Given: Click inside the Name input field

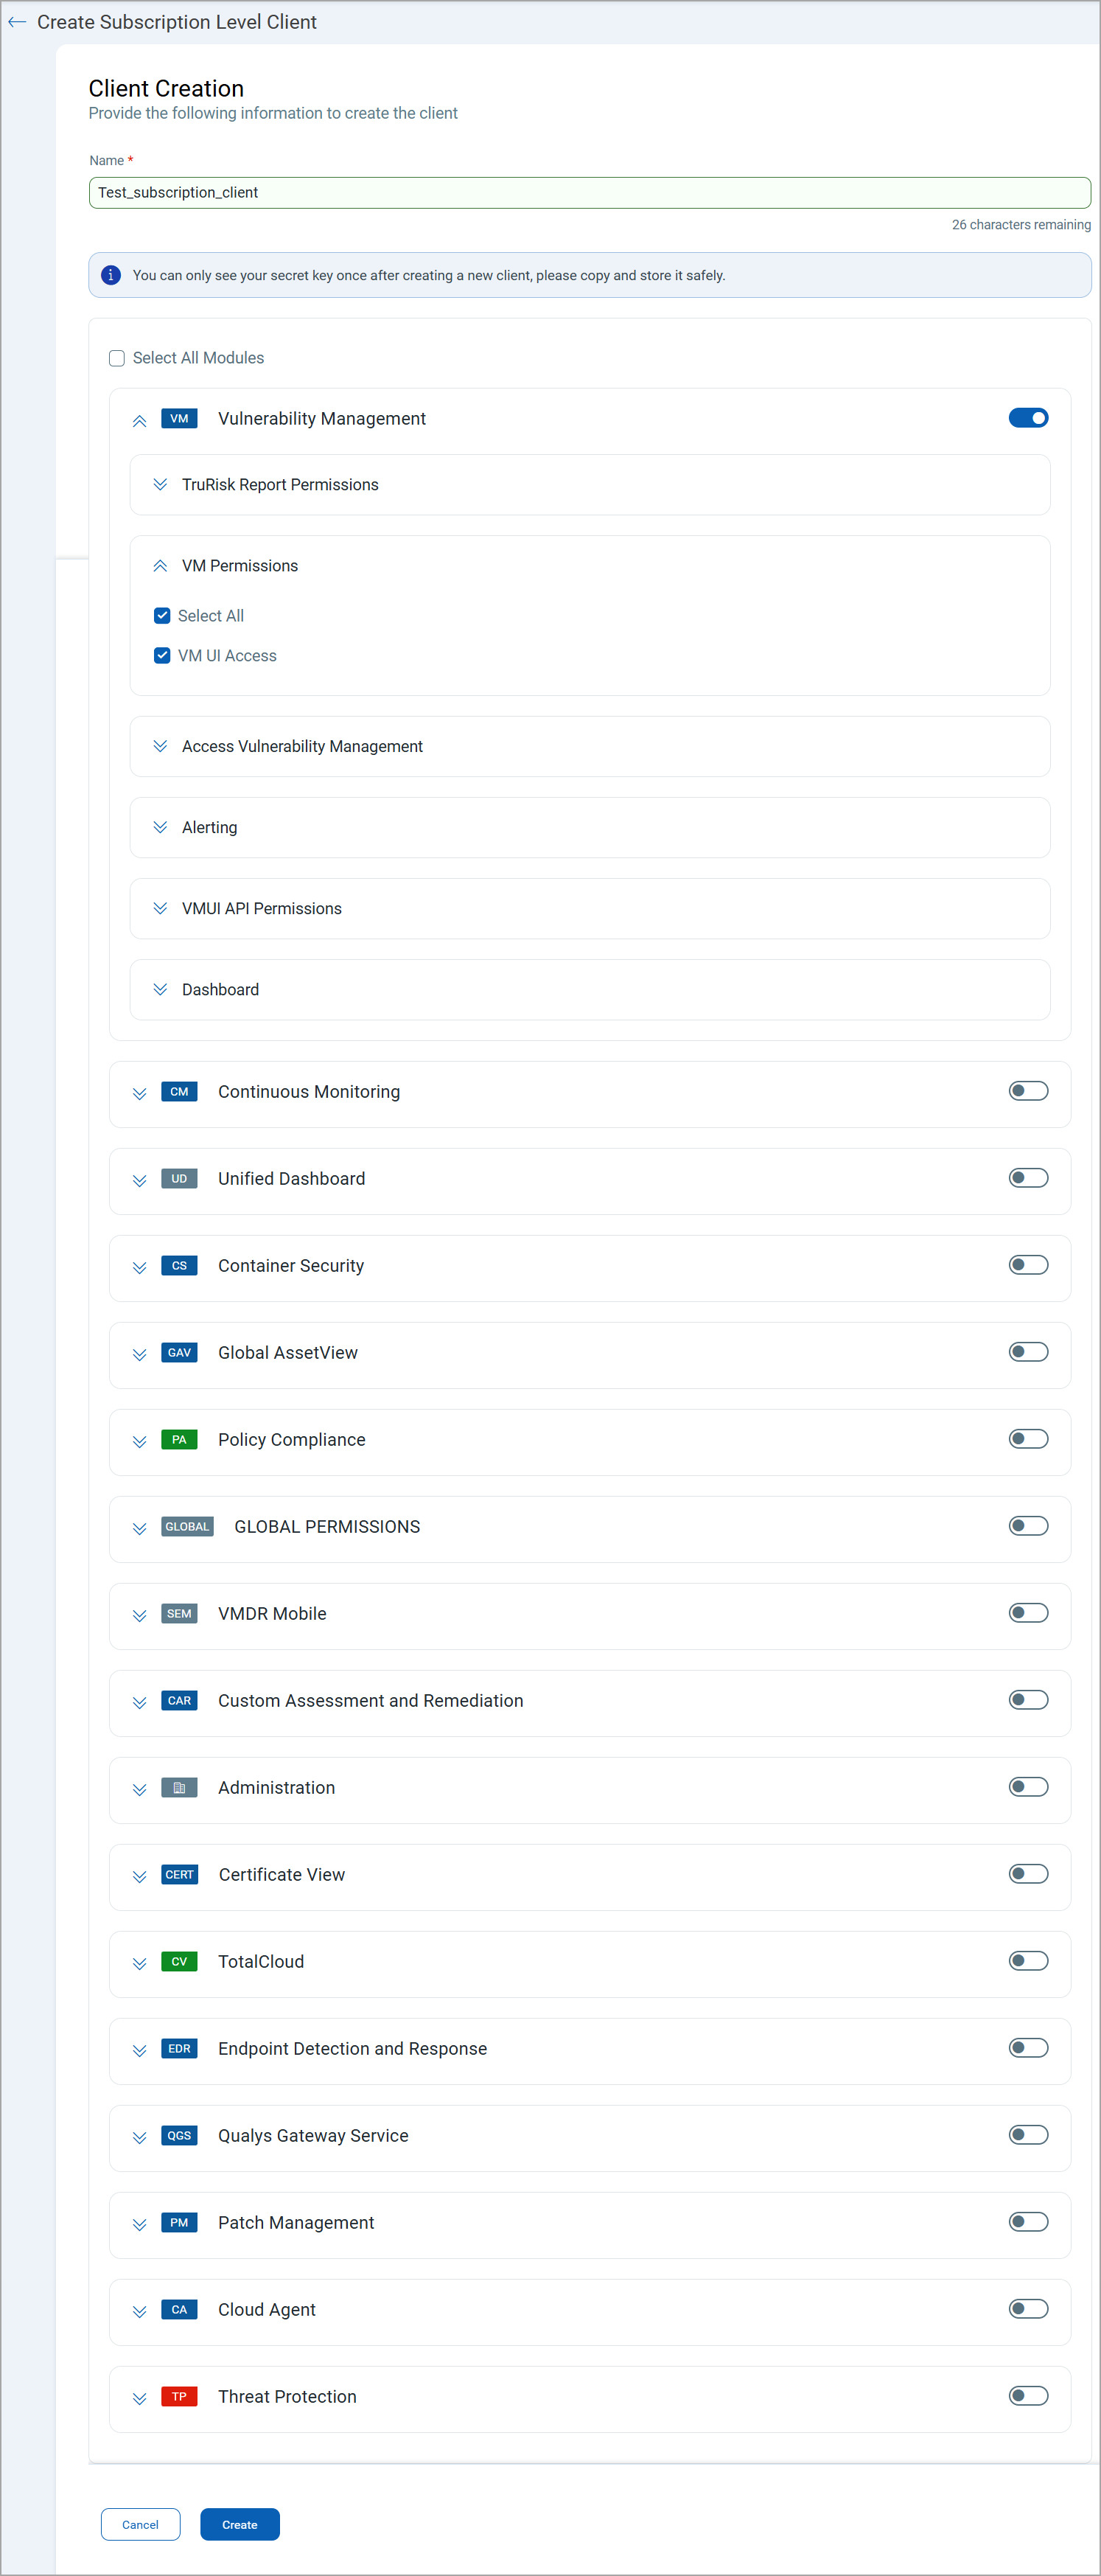Looking at the screenshot, I should pos(590,192).
